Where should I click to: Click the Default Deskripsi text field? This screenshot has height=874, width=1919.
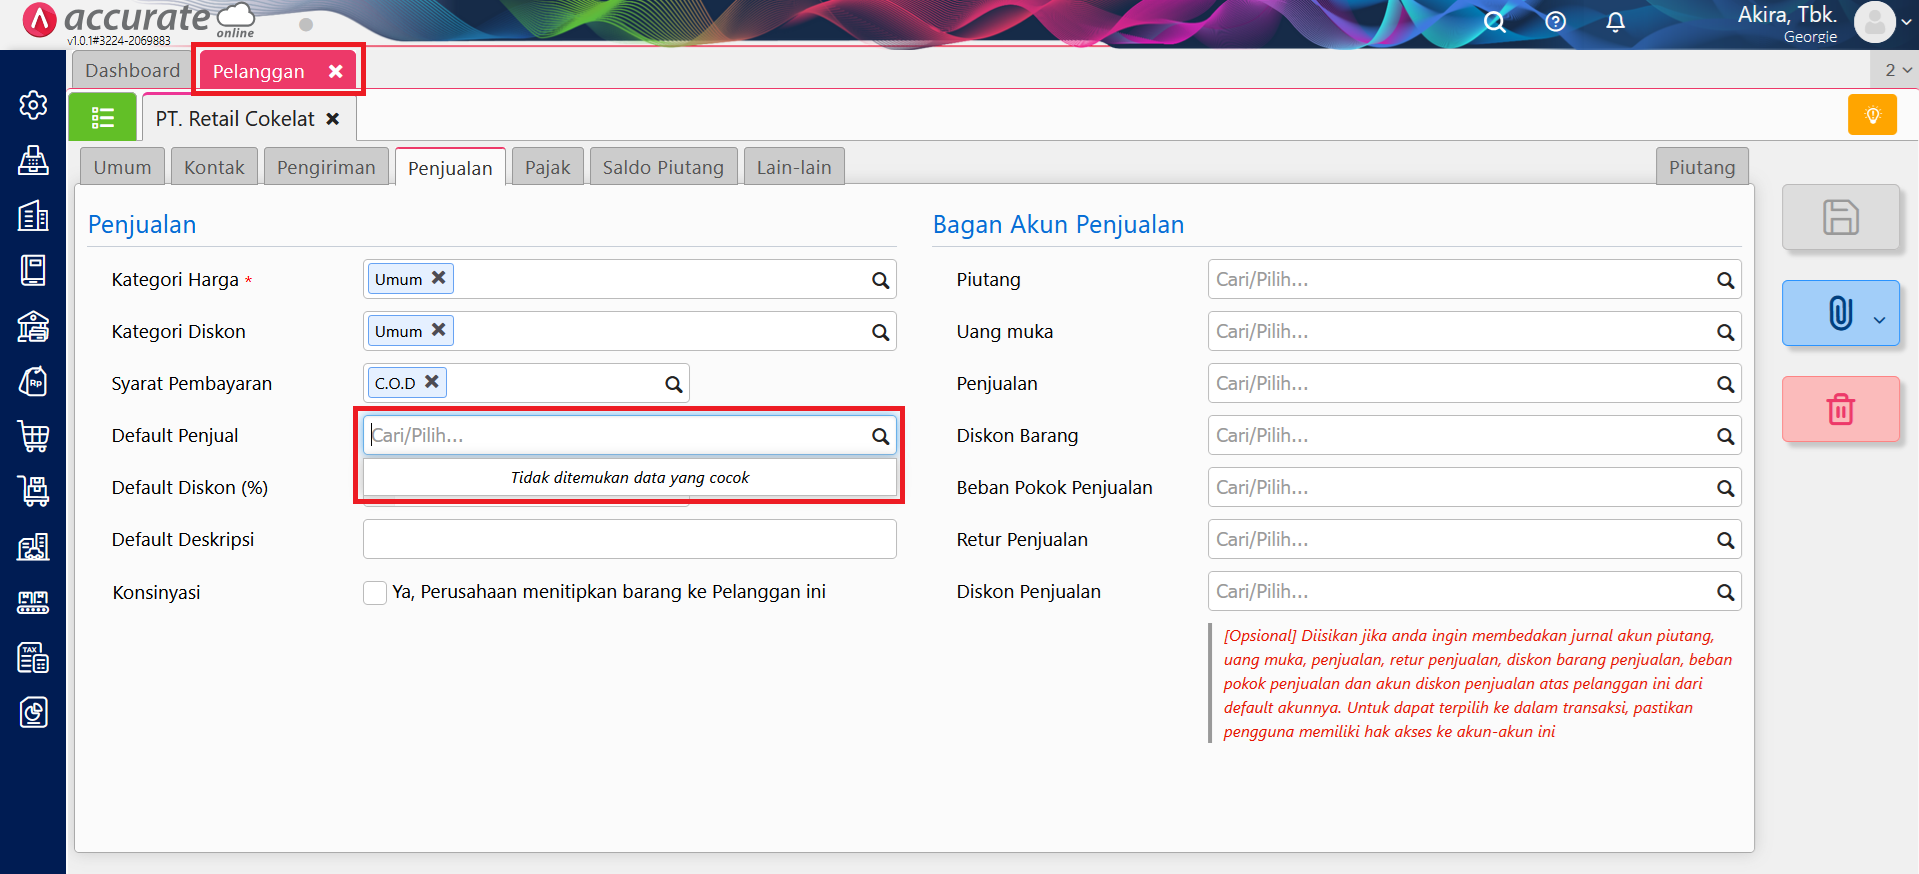(x=629, y=540)
